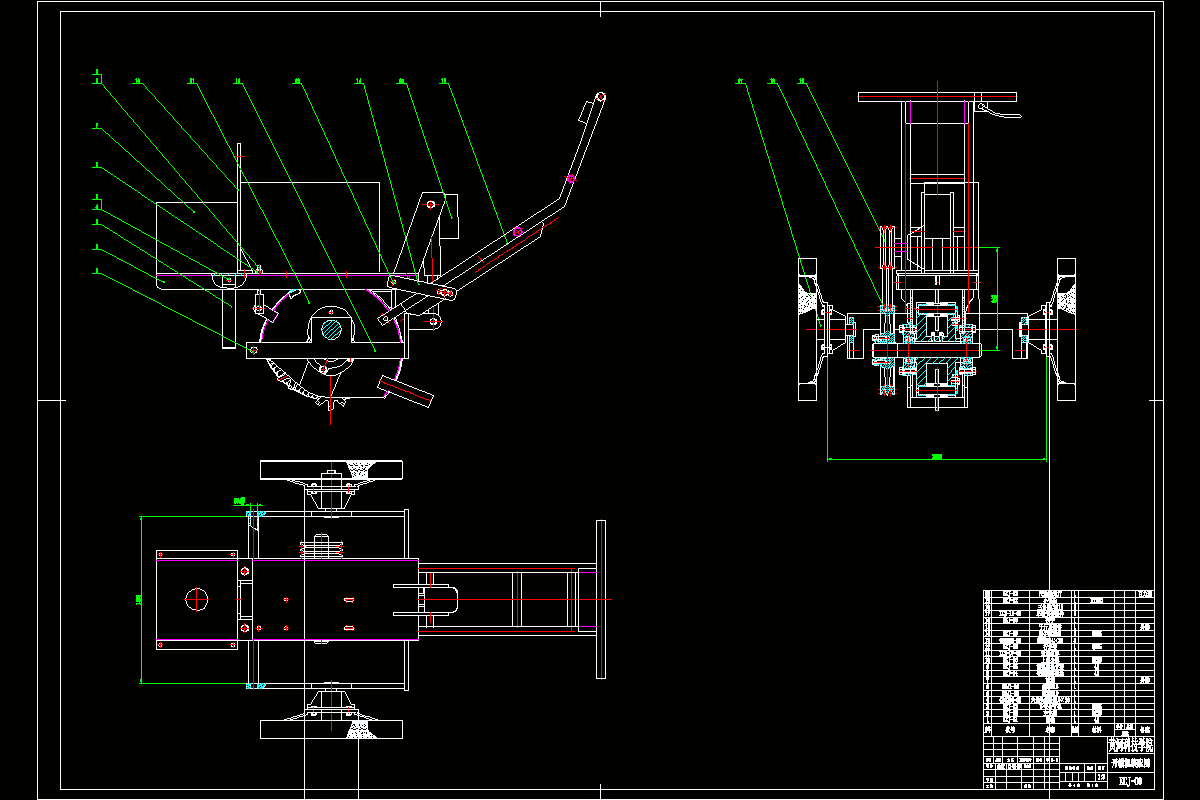Select the red pivot circle on the upper bracket
1200x800 pixels.
tap(431, 204)
